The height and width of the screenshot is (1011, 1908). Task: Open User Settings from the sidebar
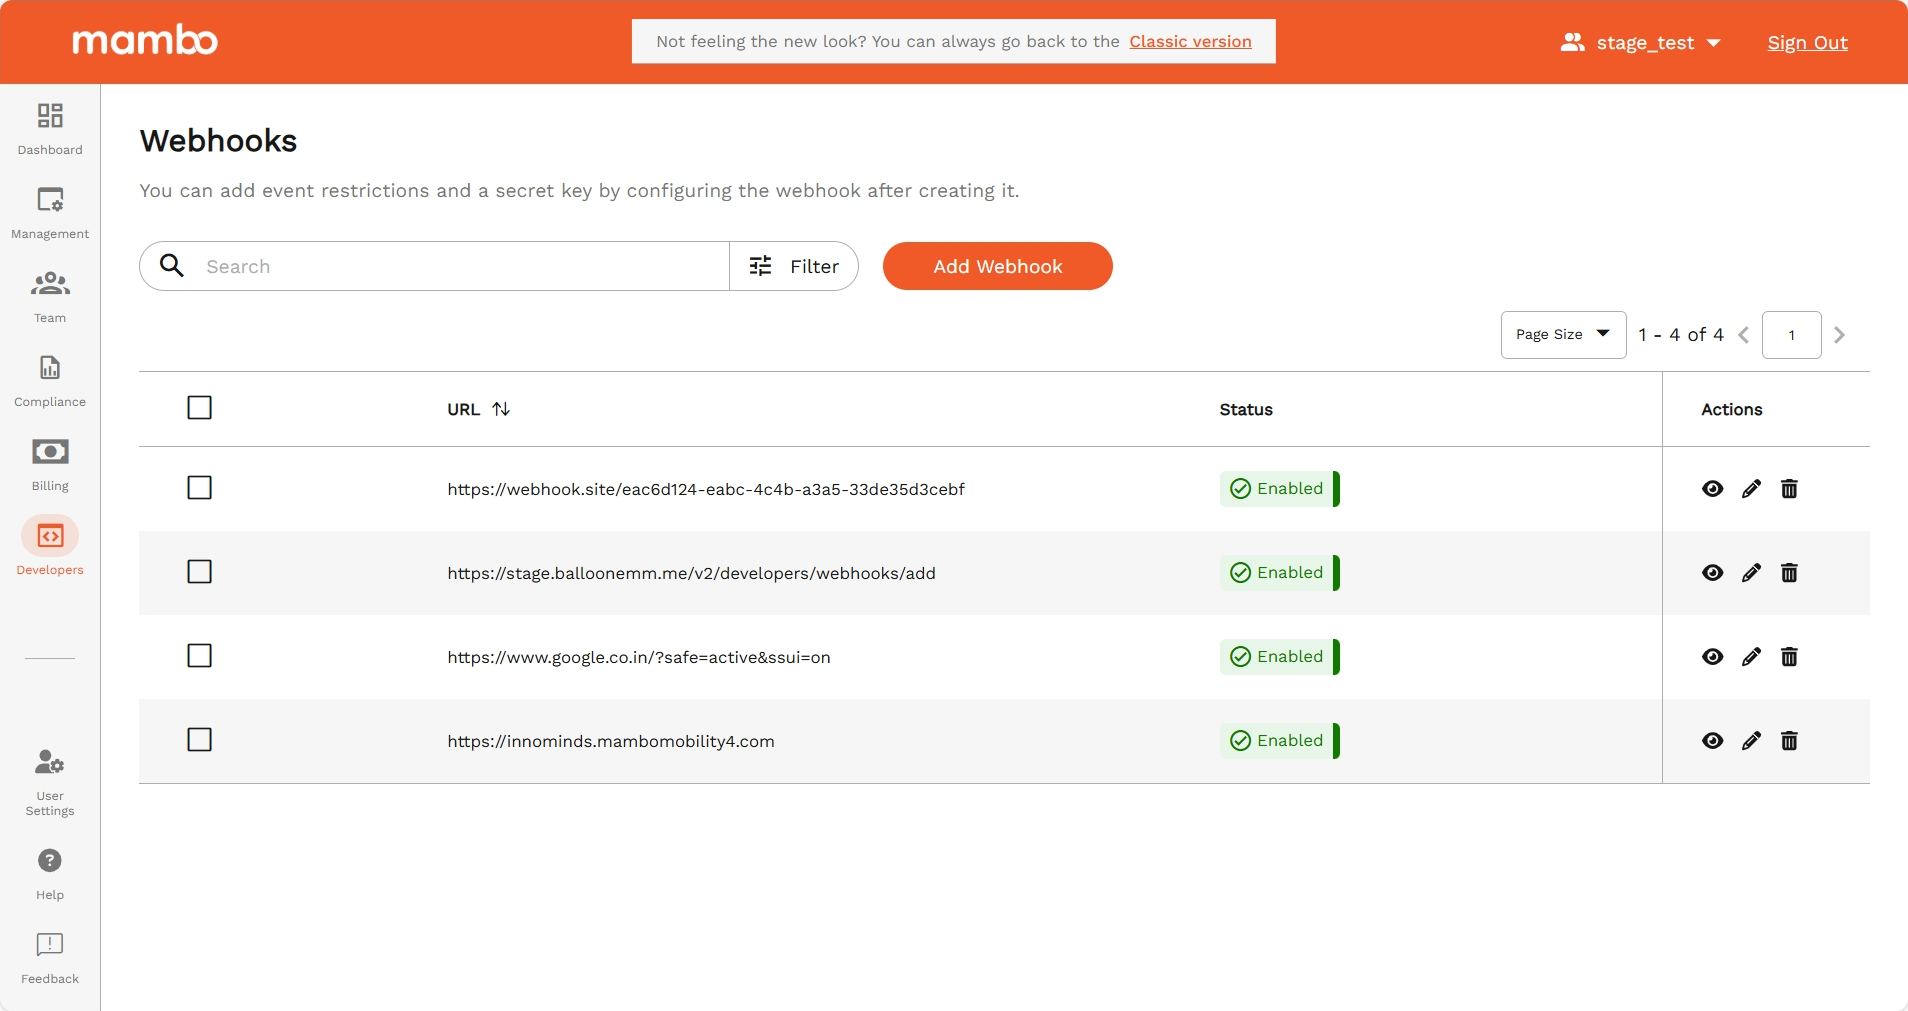(48, 780)
